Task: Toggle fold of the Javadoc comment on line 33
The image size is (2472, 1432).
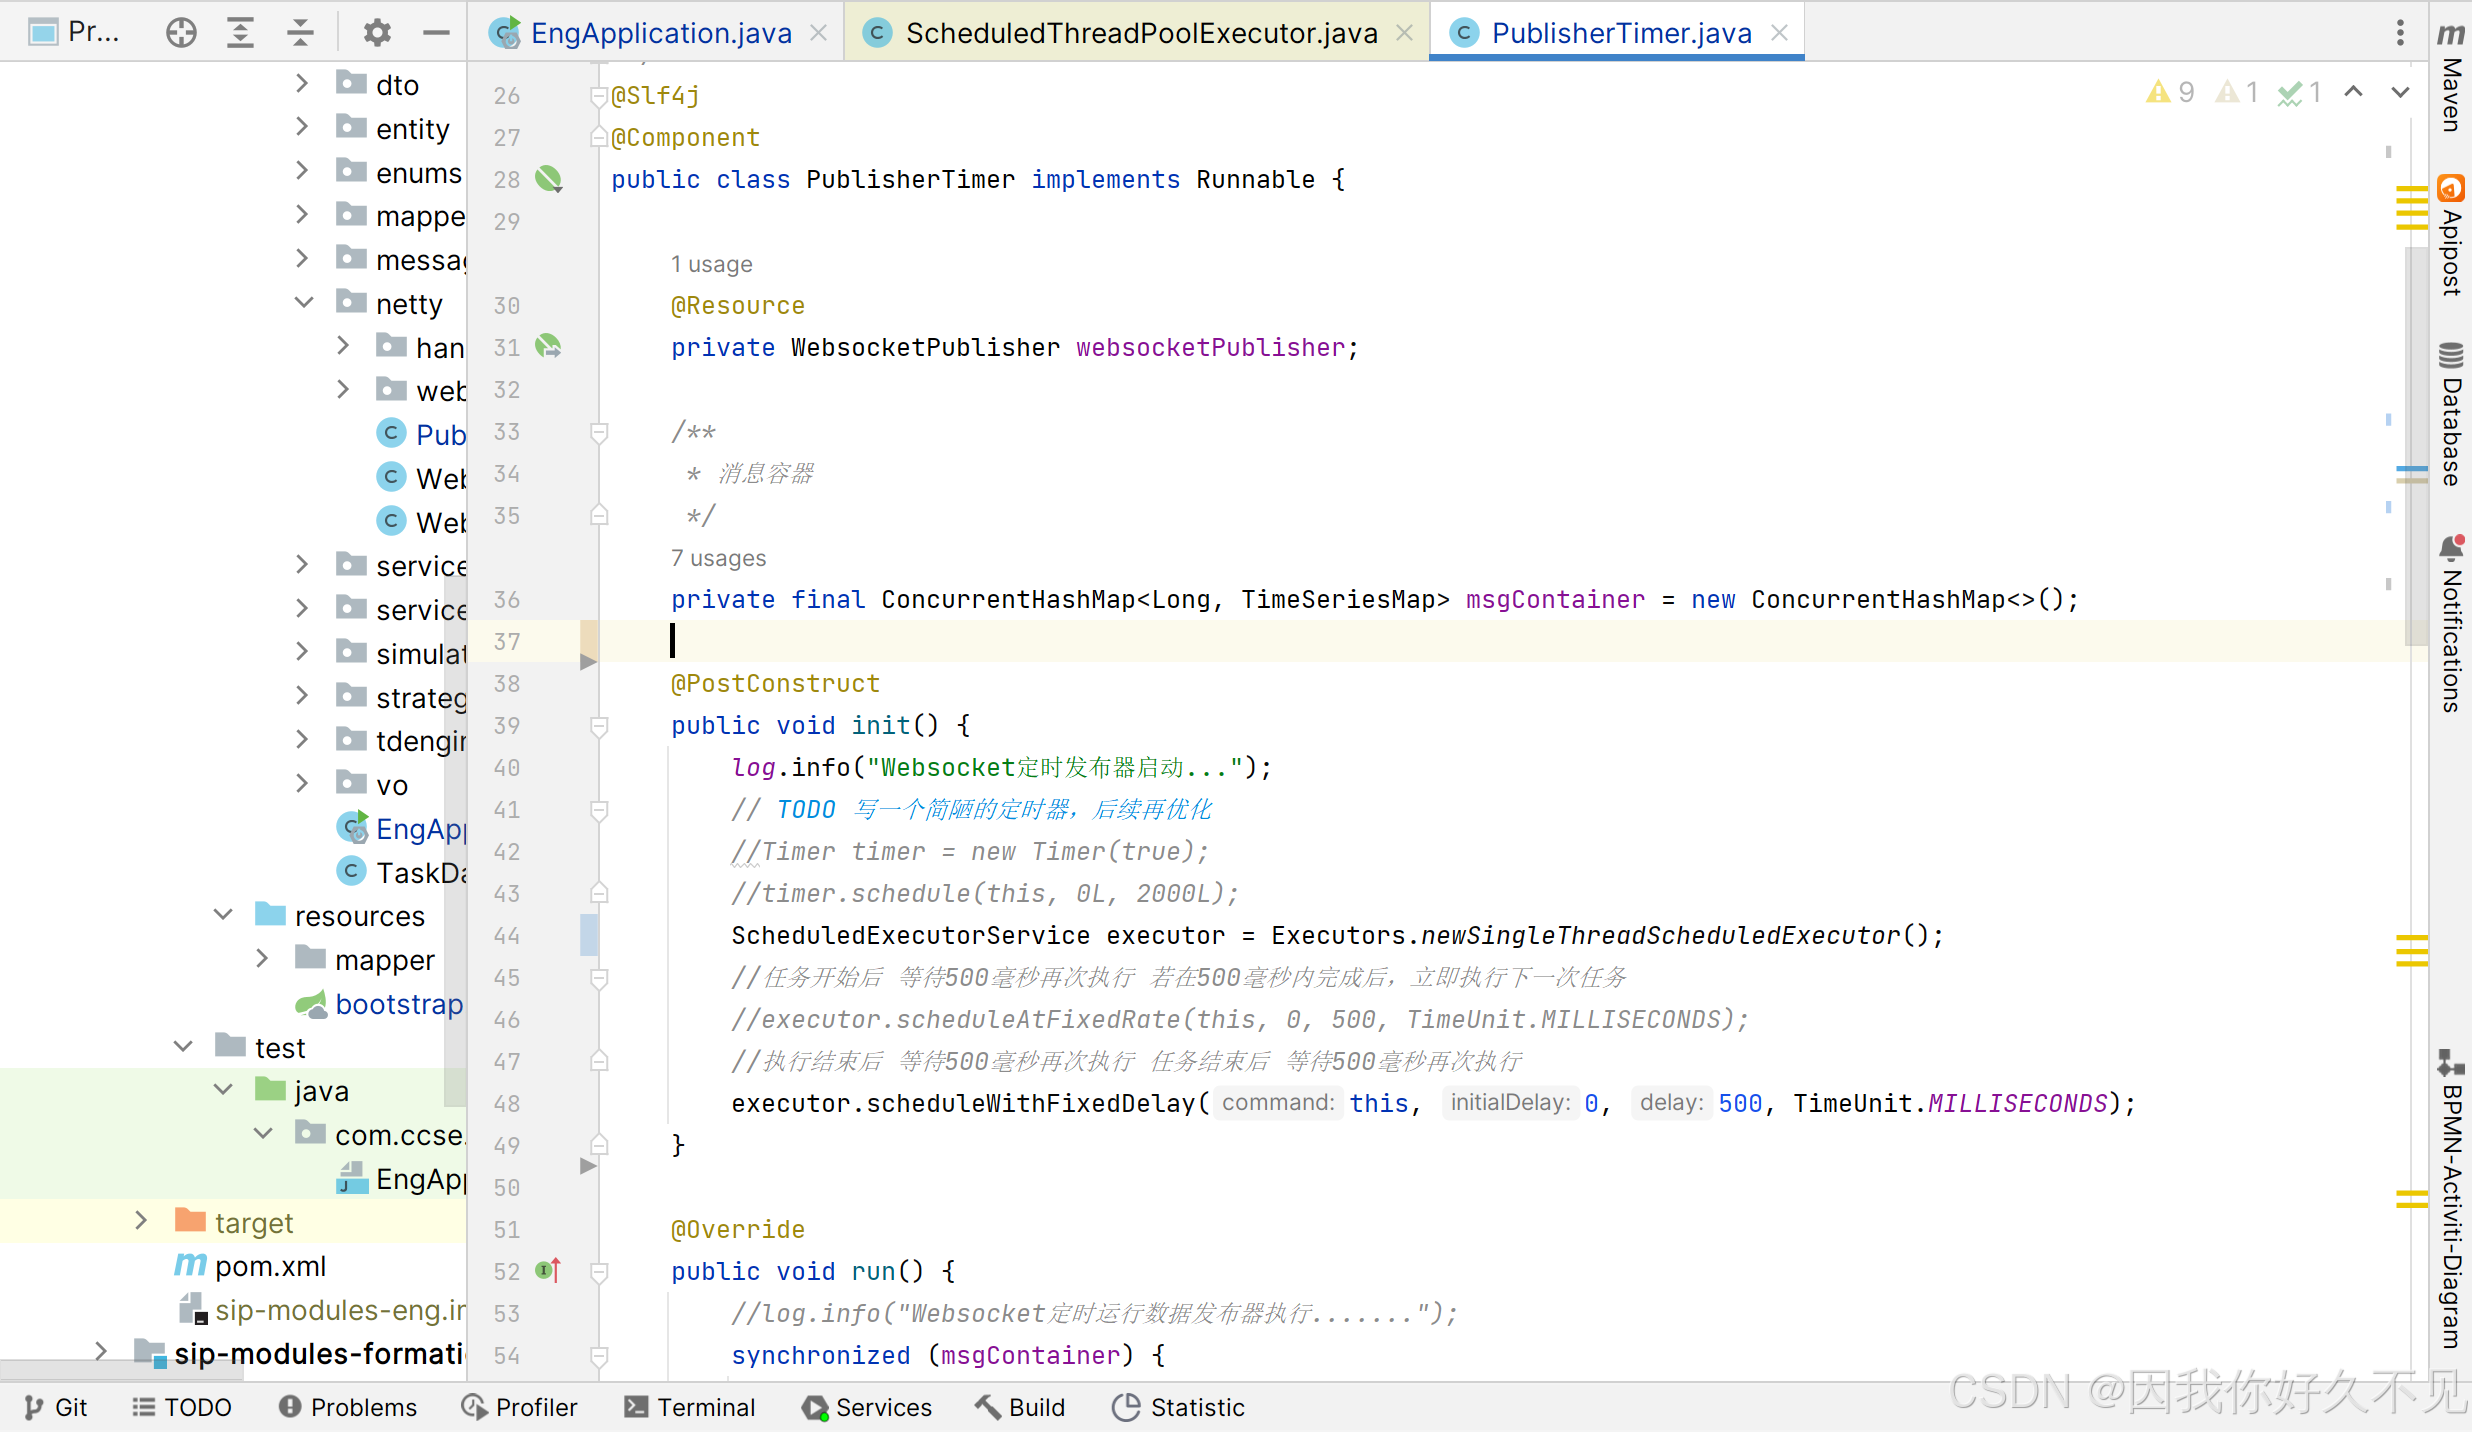Action: 599,432
